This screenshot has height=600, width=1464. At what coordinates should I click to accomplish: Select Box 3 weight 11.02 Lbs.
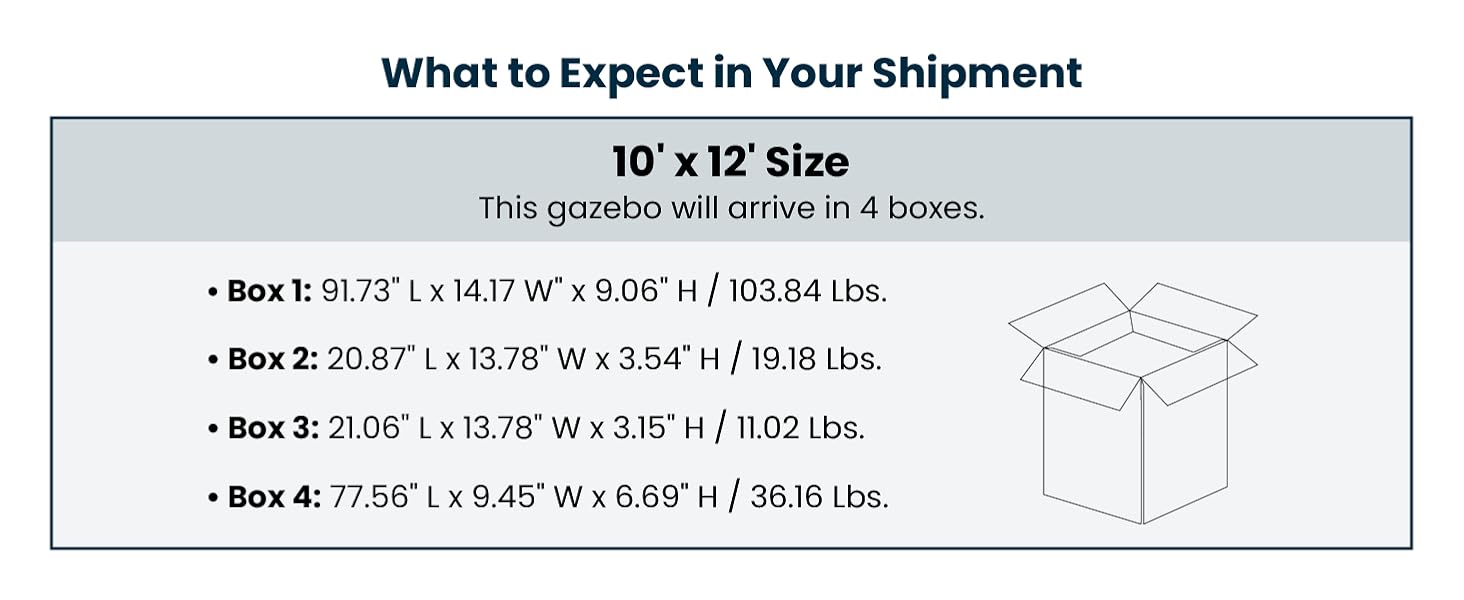point(800,427)
